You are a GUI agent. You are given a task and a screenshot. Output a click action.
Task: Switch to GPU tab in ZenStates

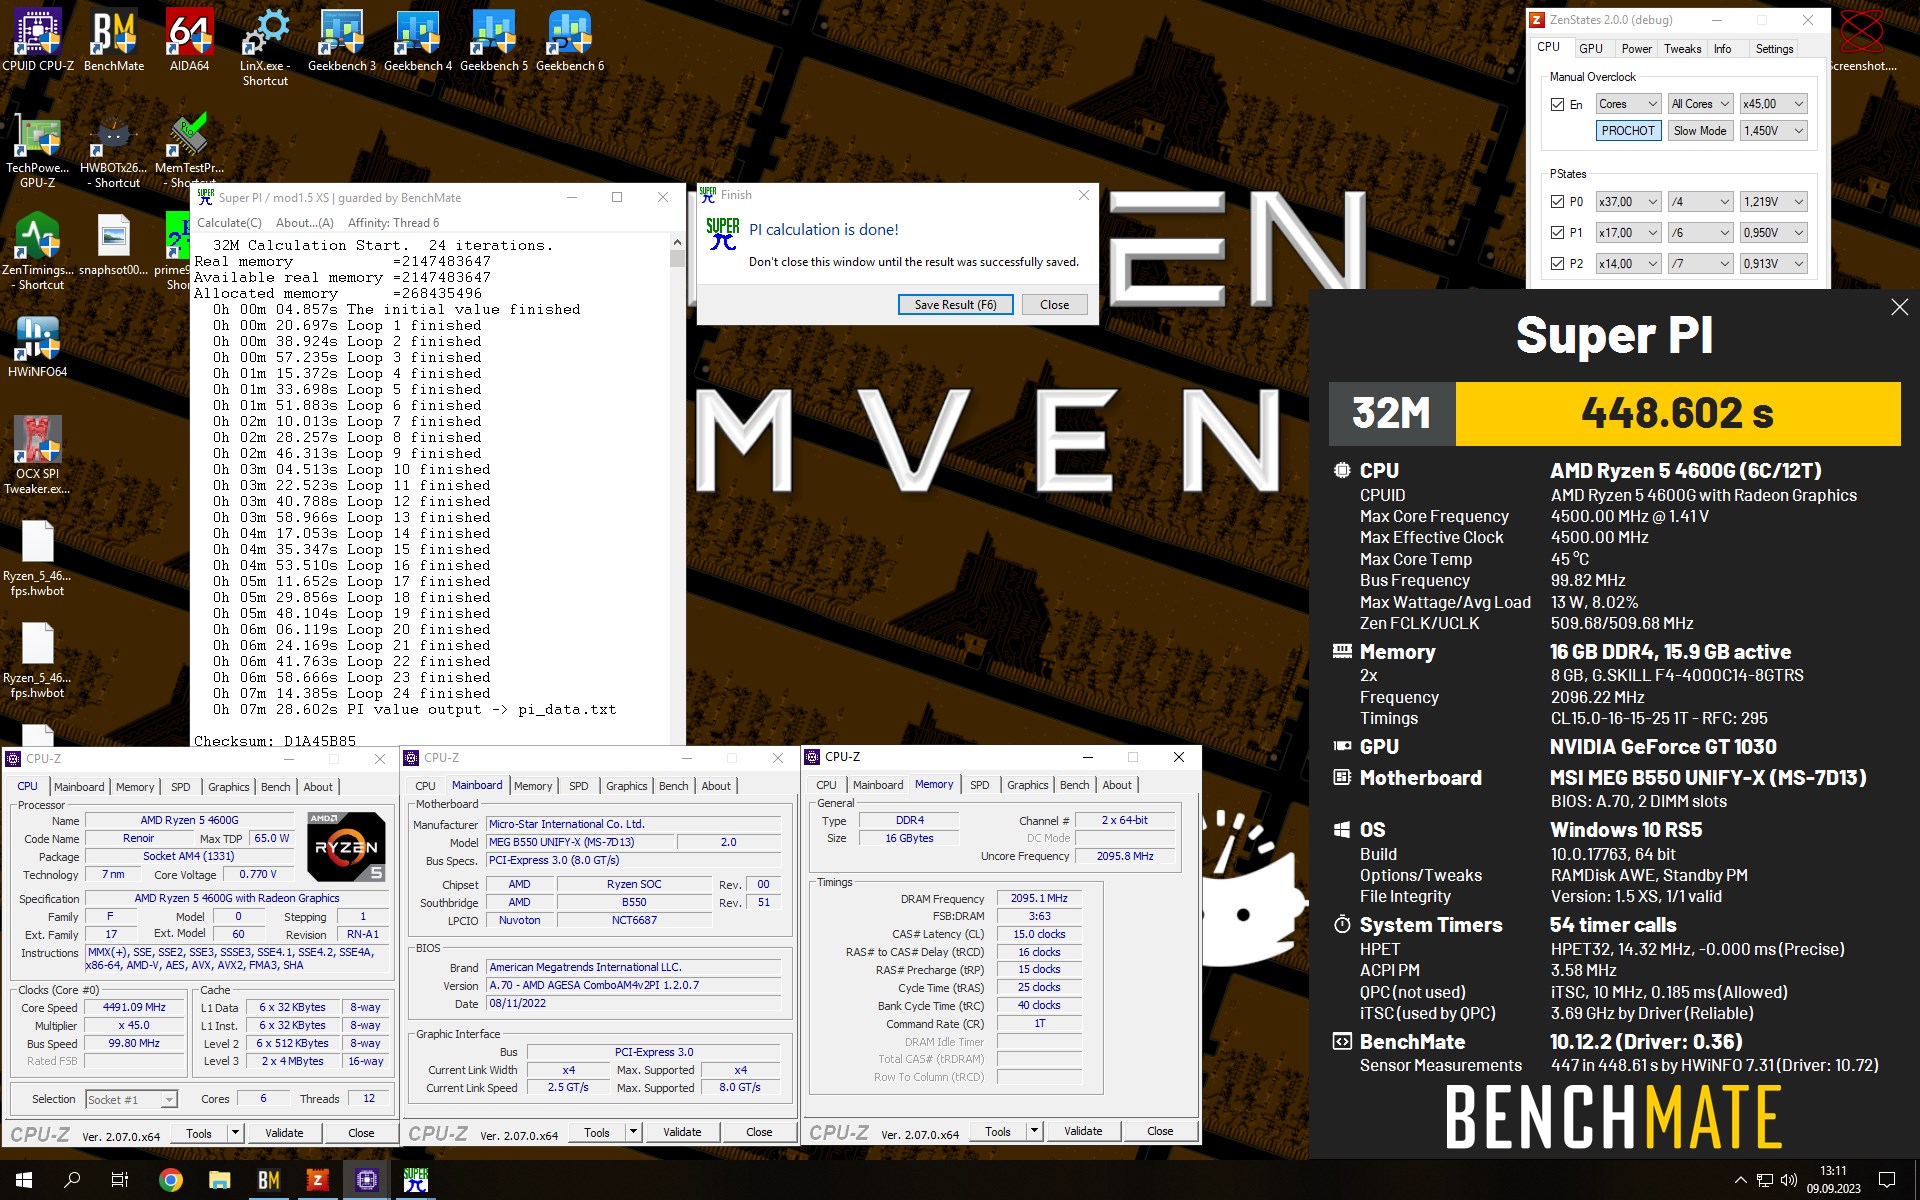(1590, 49)
